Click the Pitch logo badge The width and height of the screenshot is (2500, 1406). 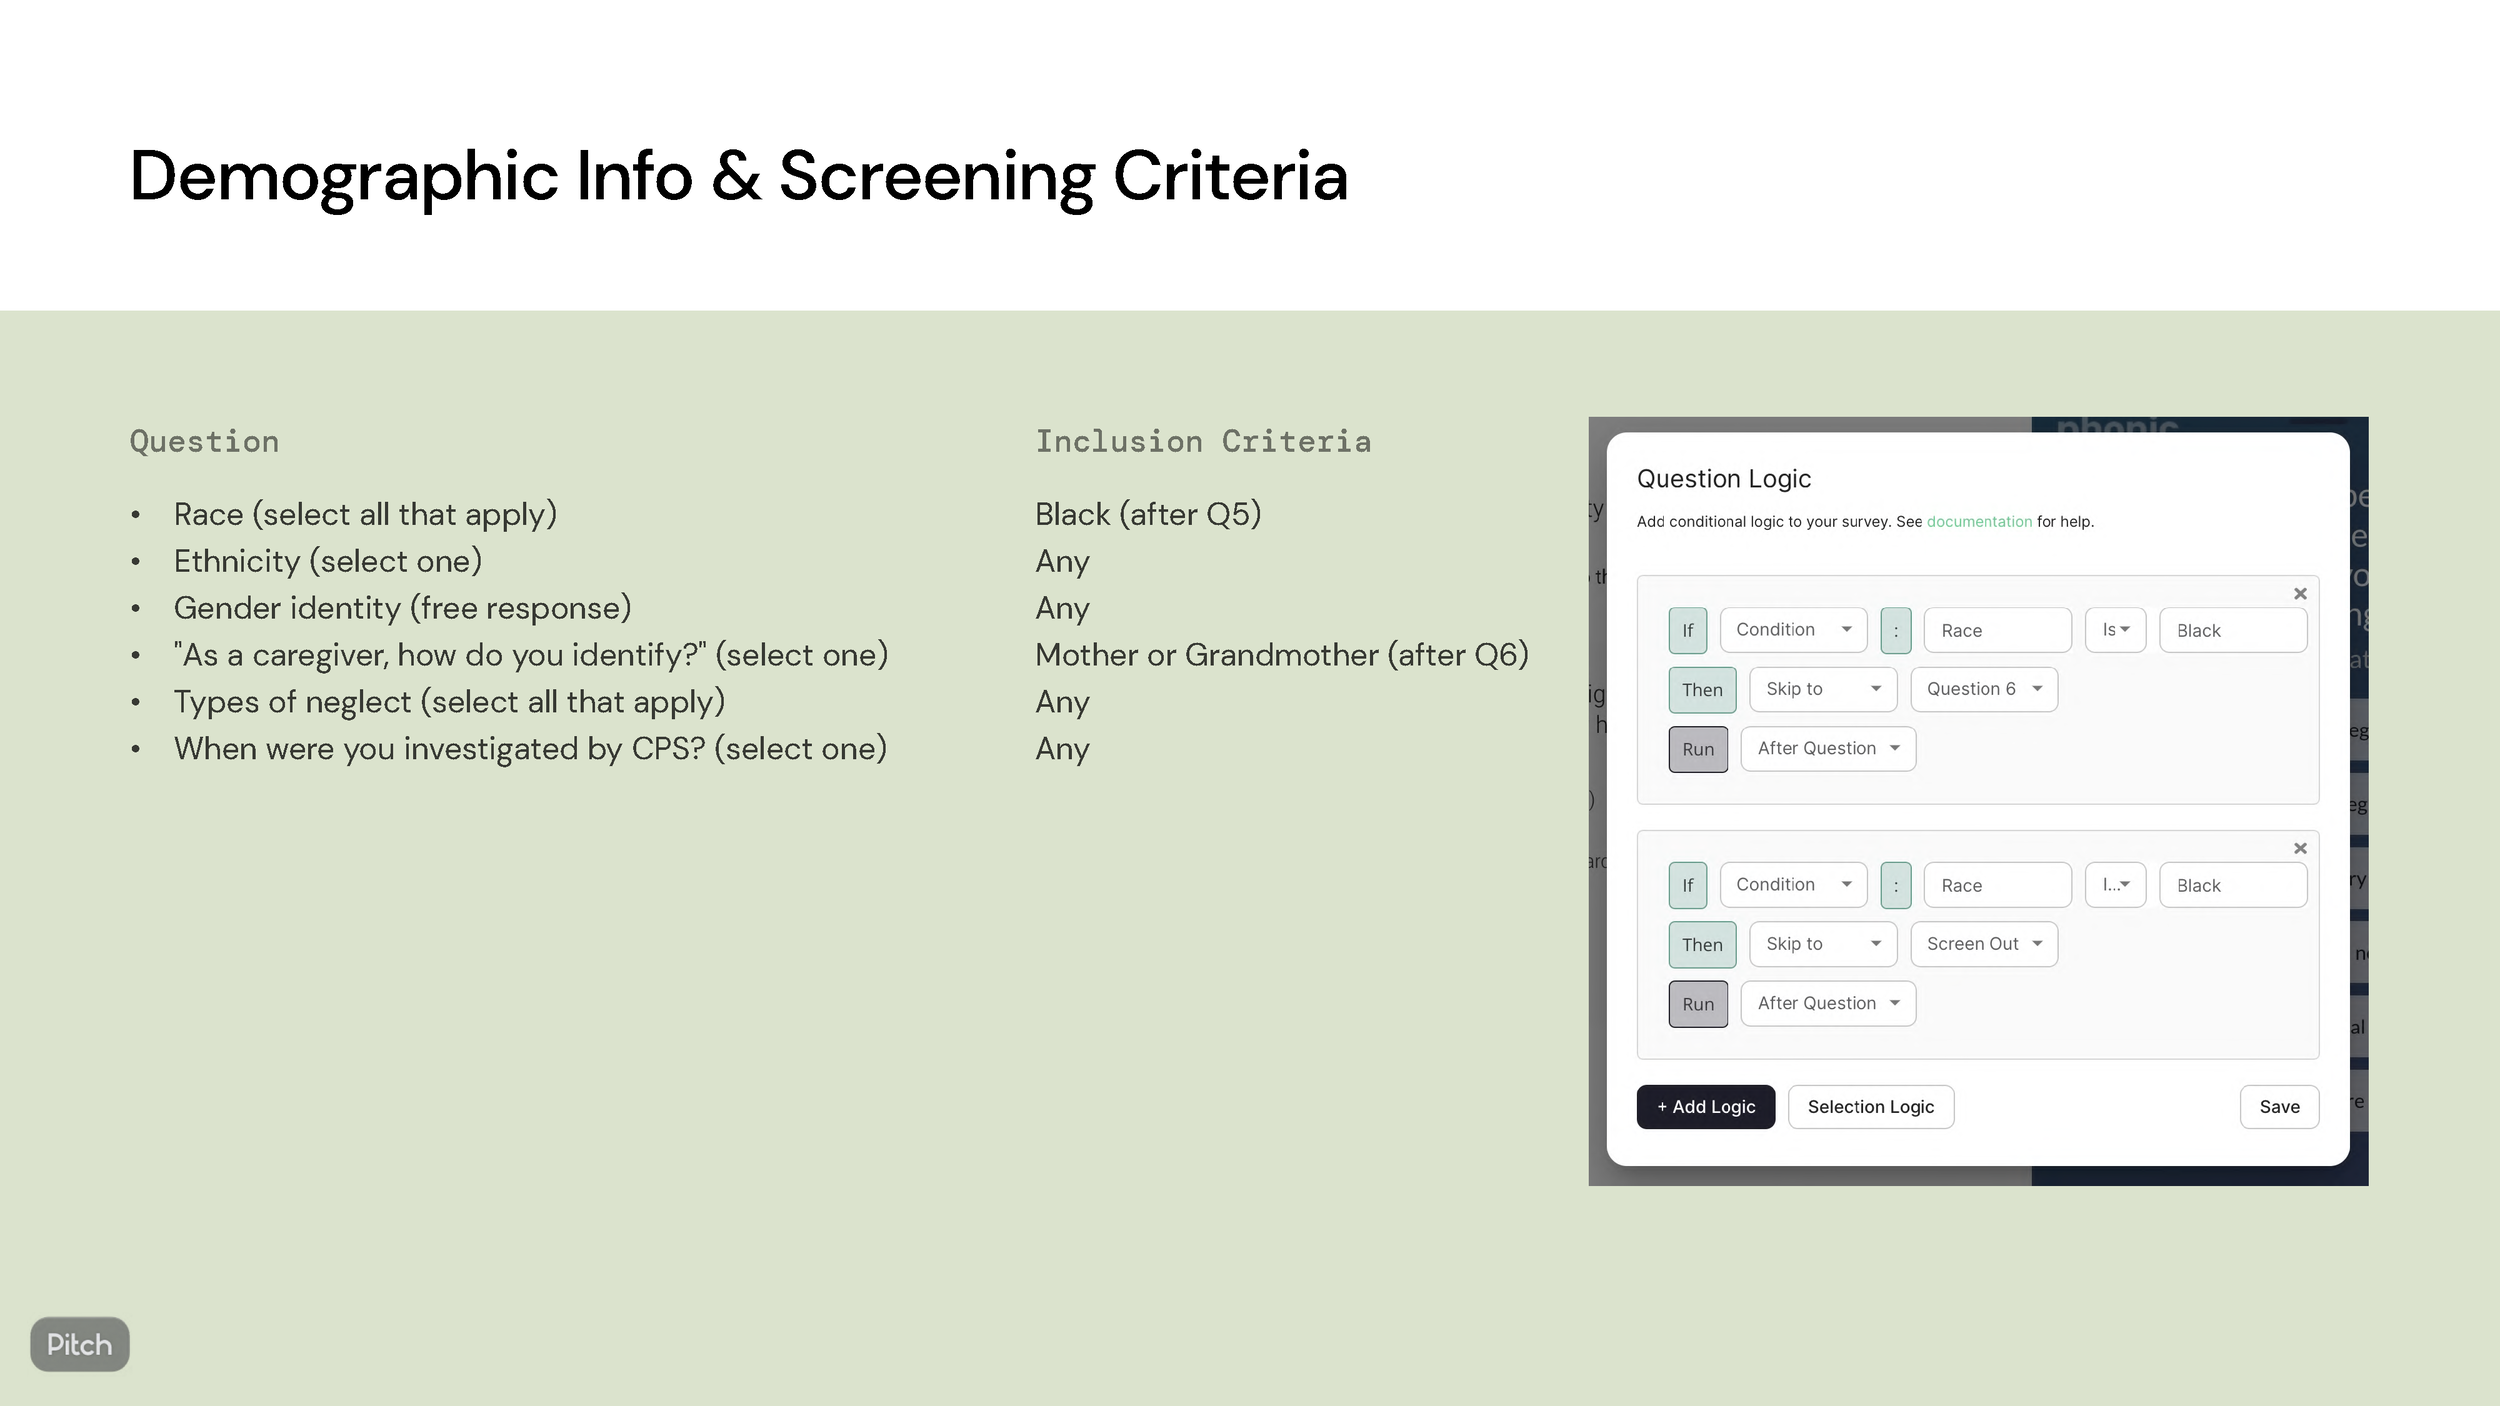click(x=79, y=1344)
